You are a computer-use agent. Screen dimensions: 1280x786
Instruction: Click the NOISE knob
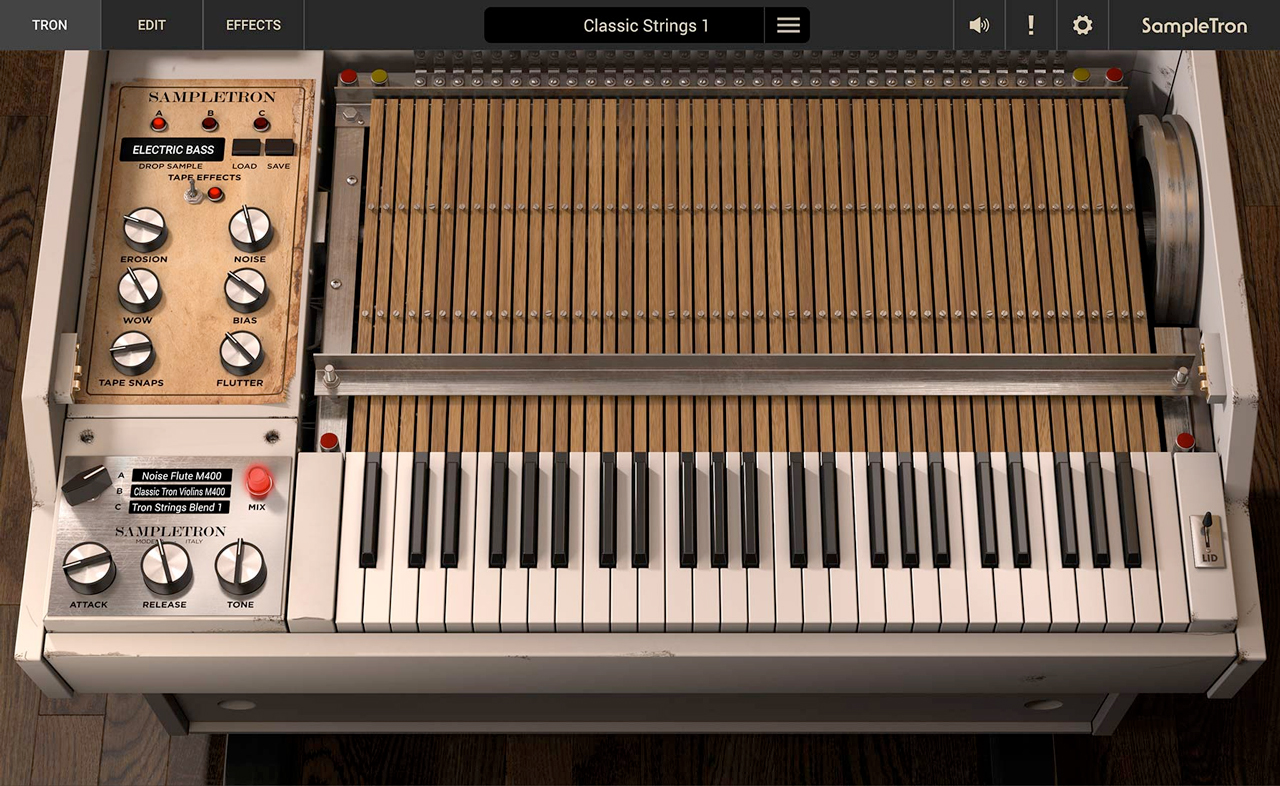point(250,229)
